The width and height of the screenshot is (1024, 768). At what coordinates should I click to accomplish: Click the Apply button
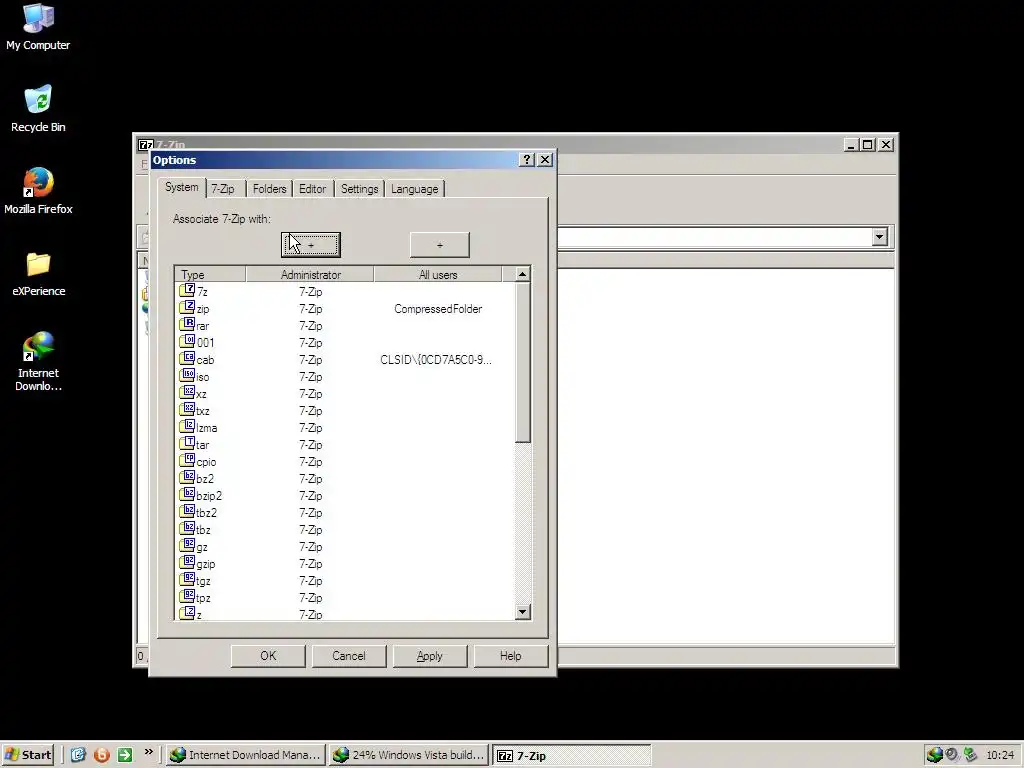click(430, 656)
